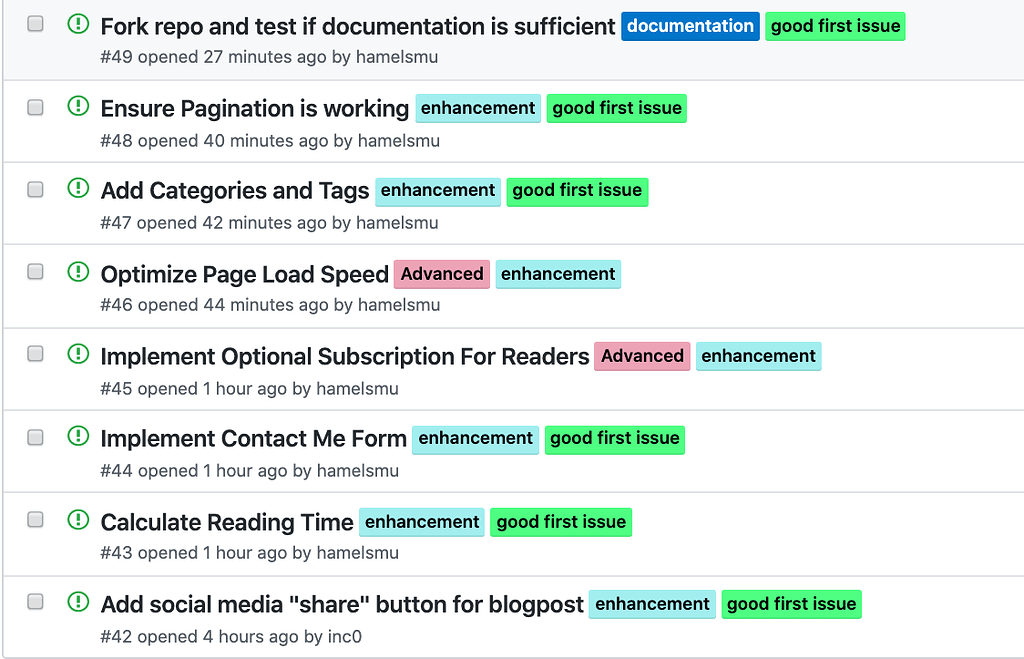The width and height of the screenshot is (1024, 659).
Task: Click the green icon next to issue #42
Action: coord(78,602)
